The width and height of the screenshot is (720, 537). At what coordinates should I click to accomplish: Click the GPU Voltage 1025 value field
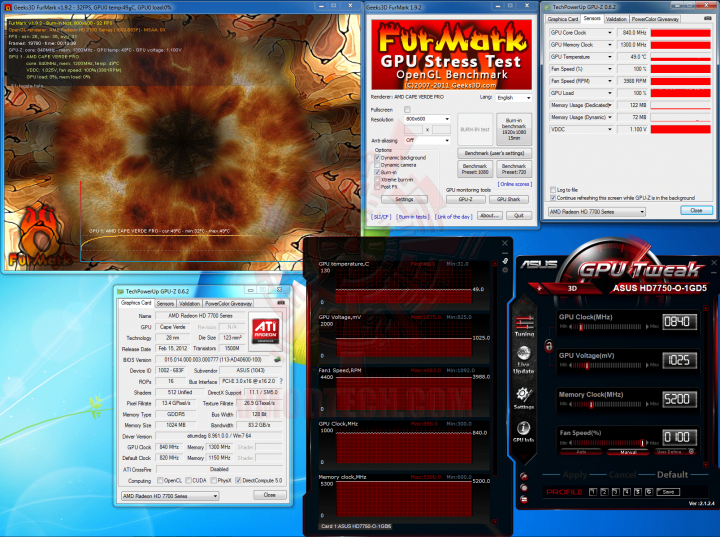[679, 360]
